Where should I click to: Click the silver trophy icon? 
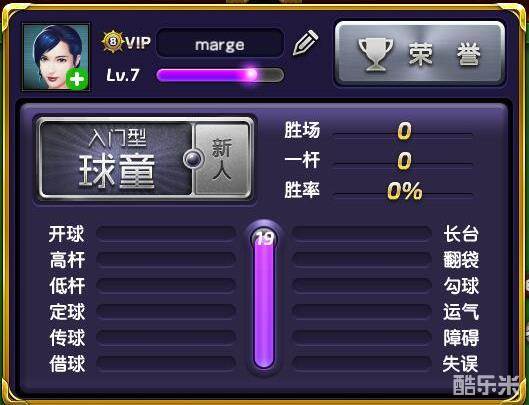point(375,55)
